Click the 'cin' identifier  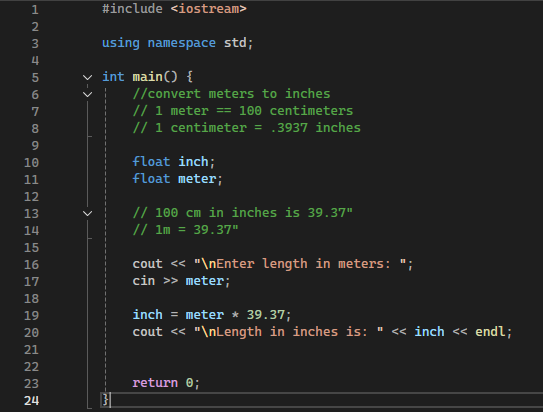pos(144,281)
